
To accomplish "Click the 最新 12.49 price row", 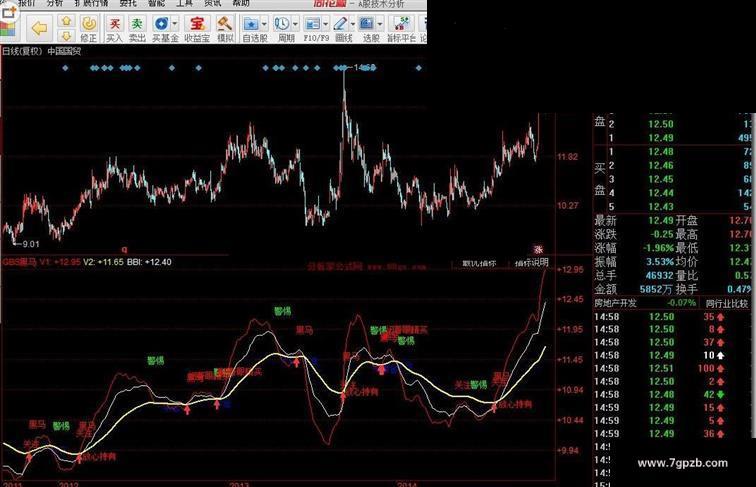I will click(x=634, y=221).
